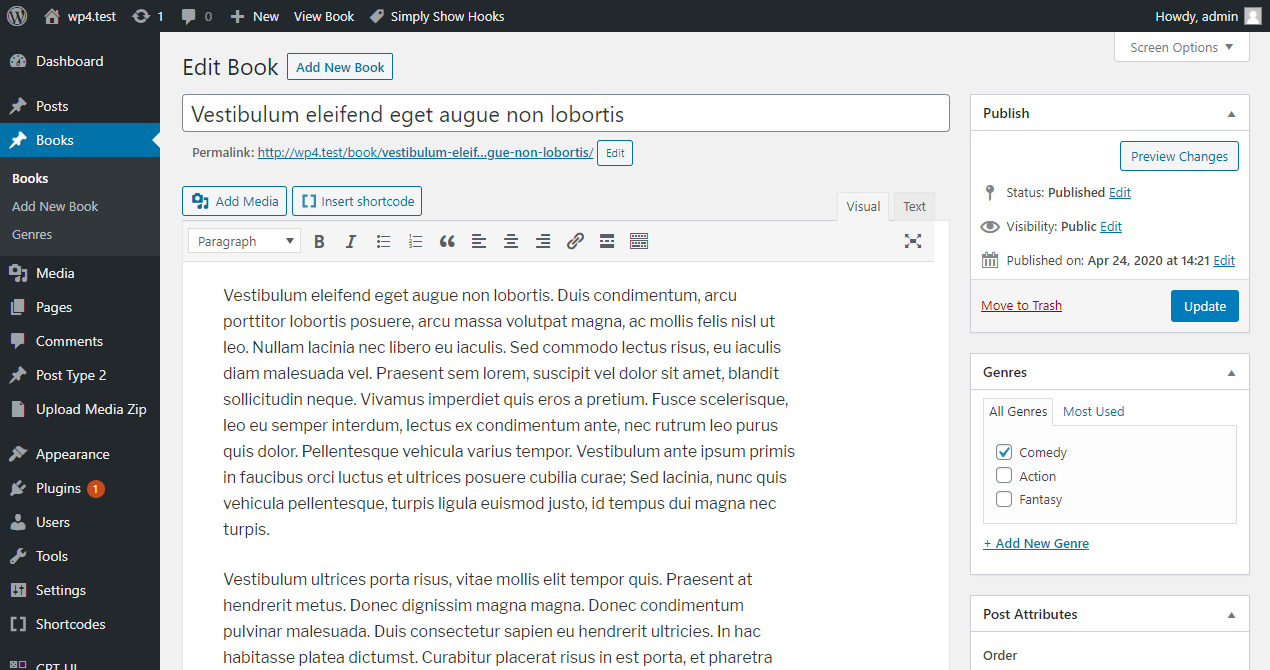Insert or edit link

coord(575,241)
